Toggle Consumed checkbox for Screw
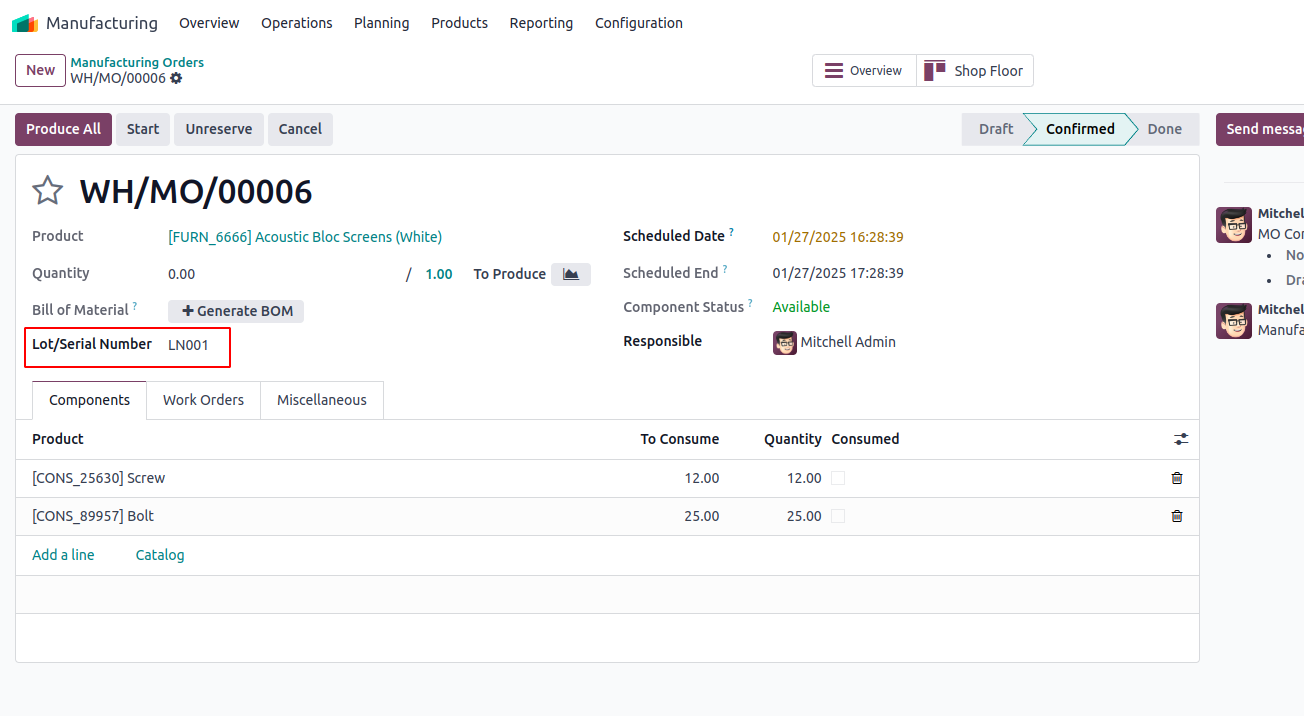Viewport: 1304px width, 716px height. 838,478
